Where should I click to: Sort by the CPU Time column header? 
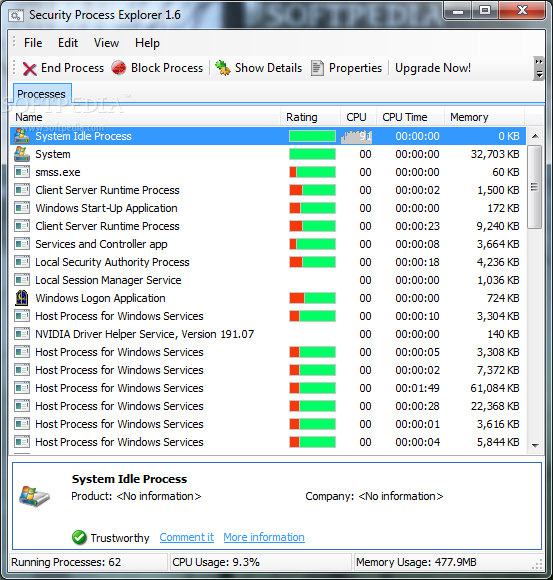coord(410,117)
